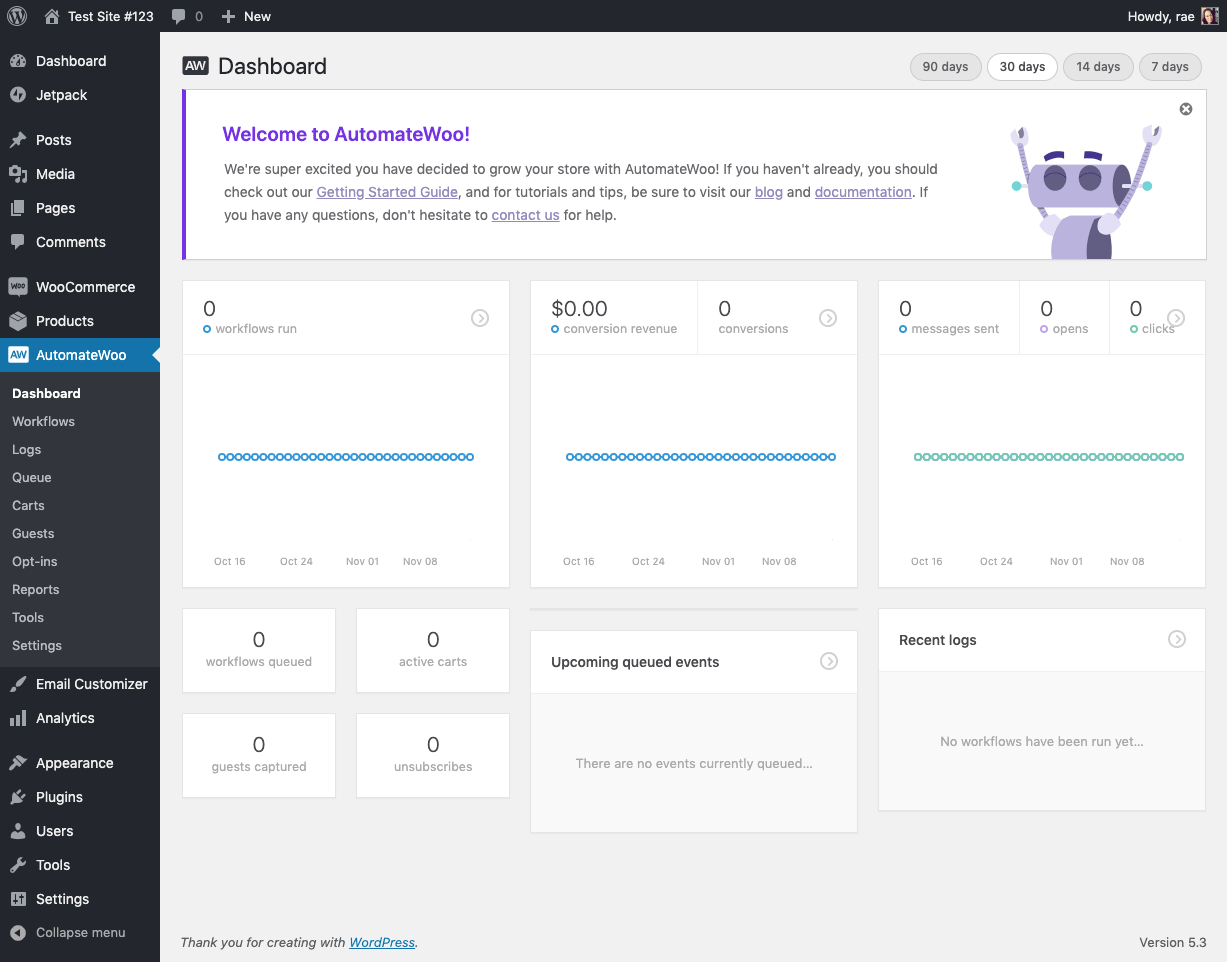This screenshot has width=1227, height=962.
Task: Select the 14 days range
Action: [1098, 67]
